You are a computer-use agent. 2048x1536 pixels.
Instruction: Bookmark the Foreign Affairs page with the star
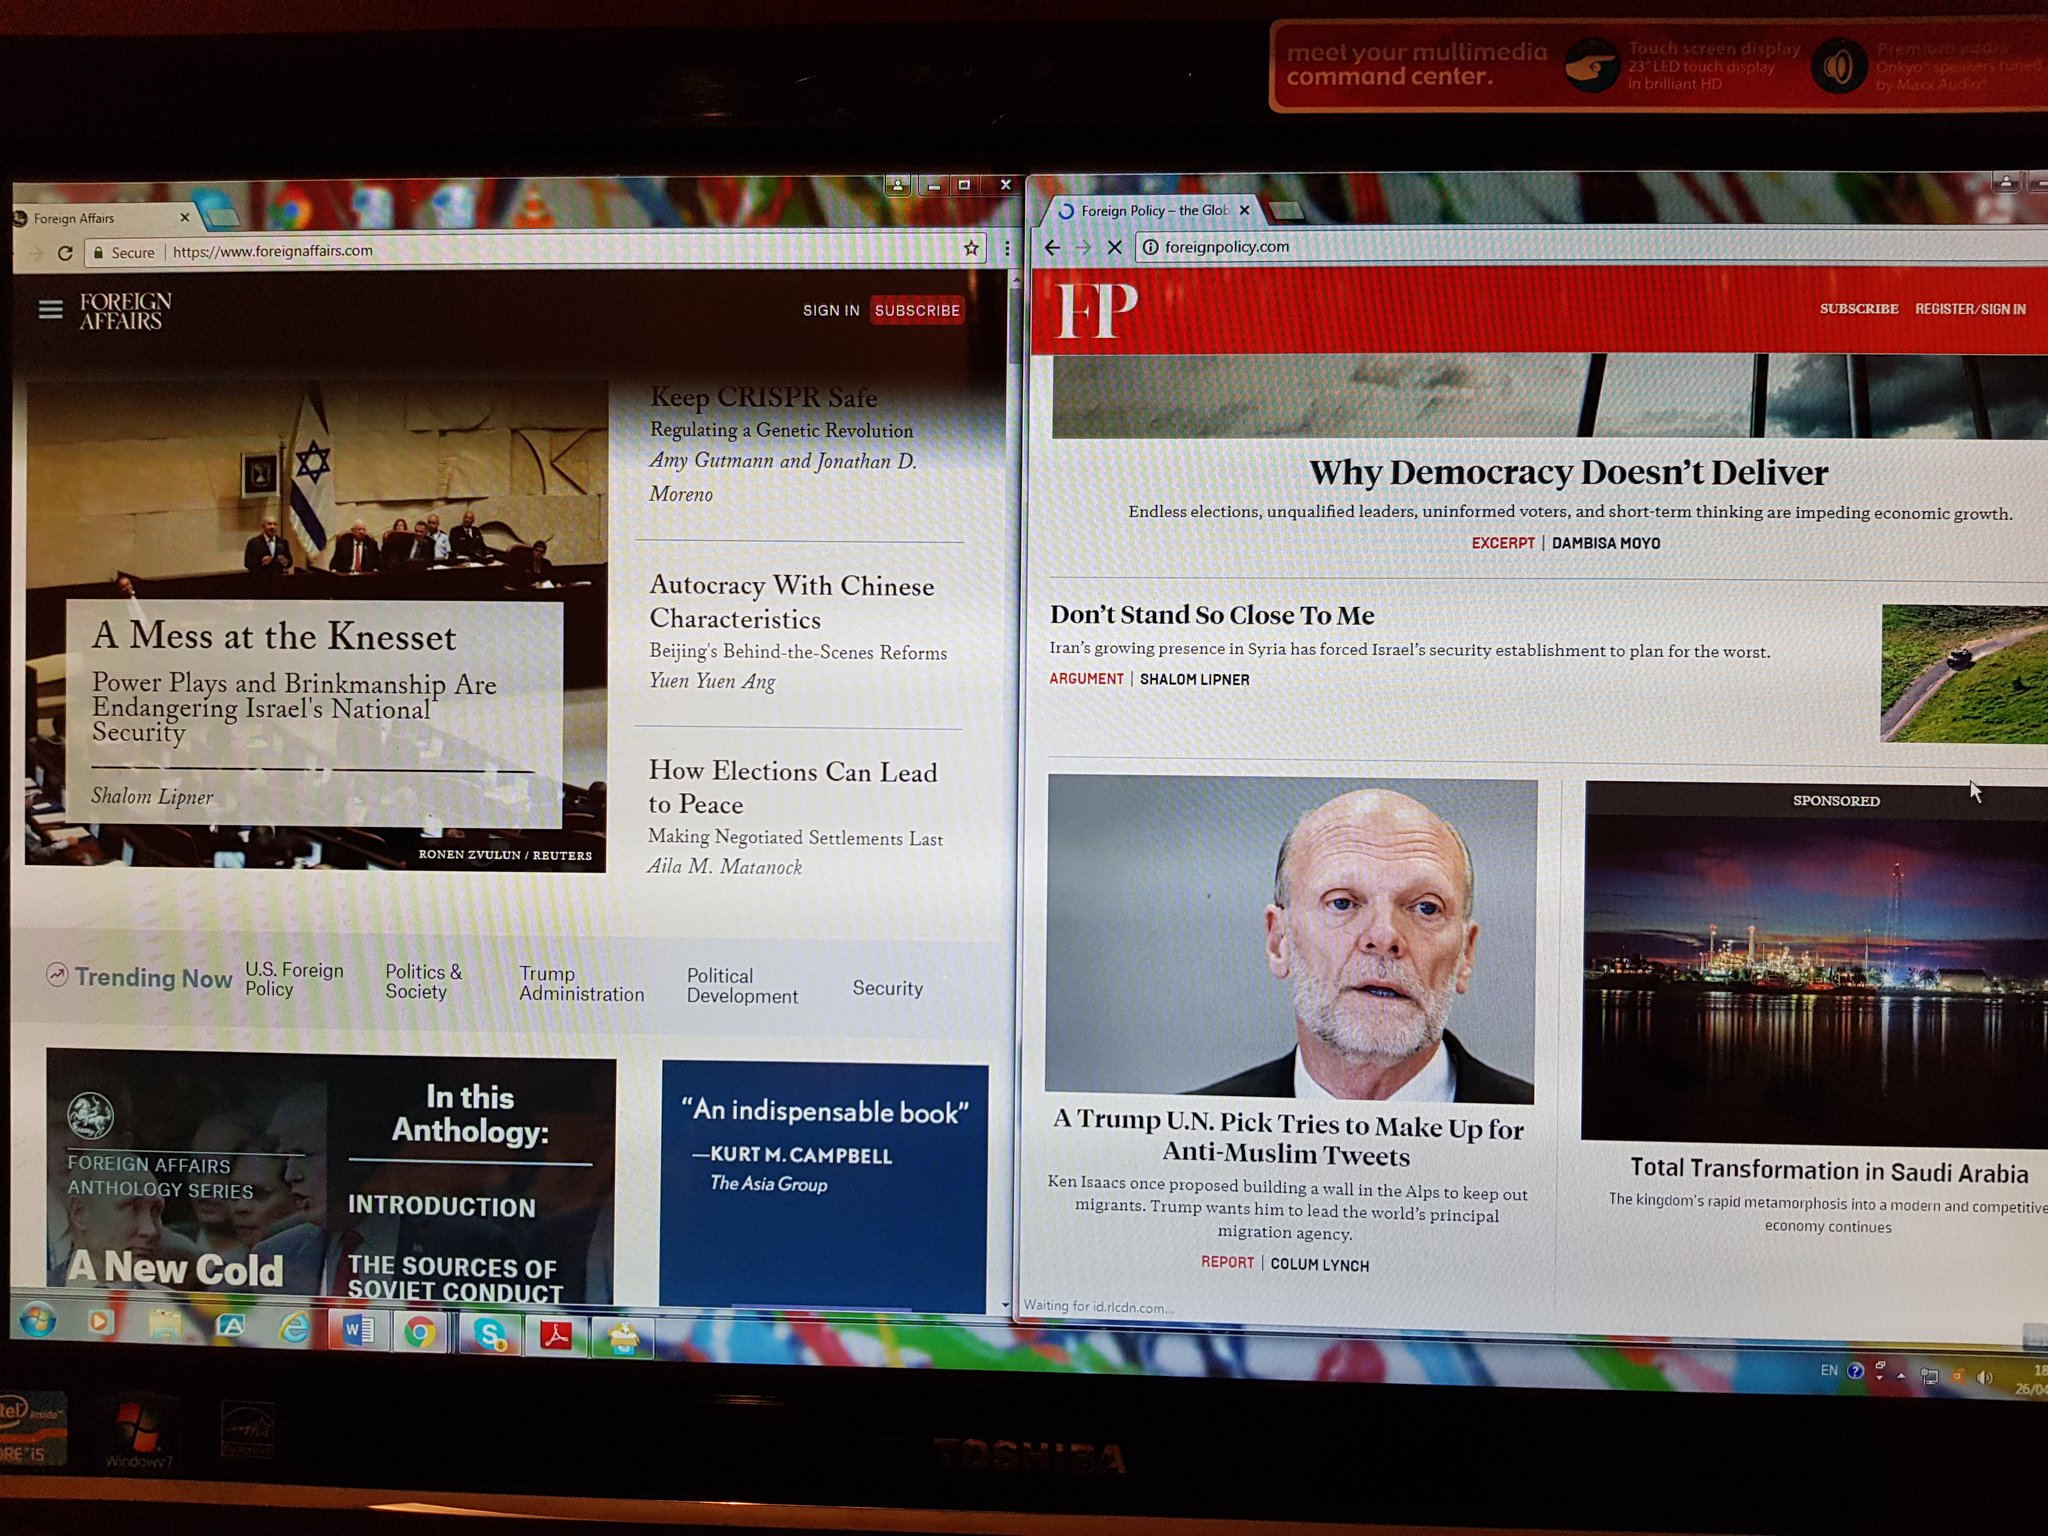970,249
